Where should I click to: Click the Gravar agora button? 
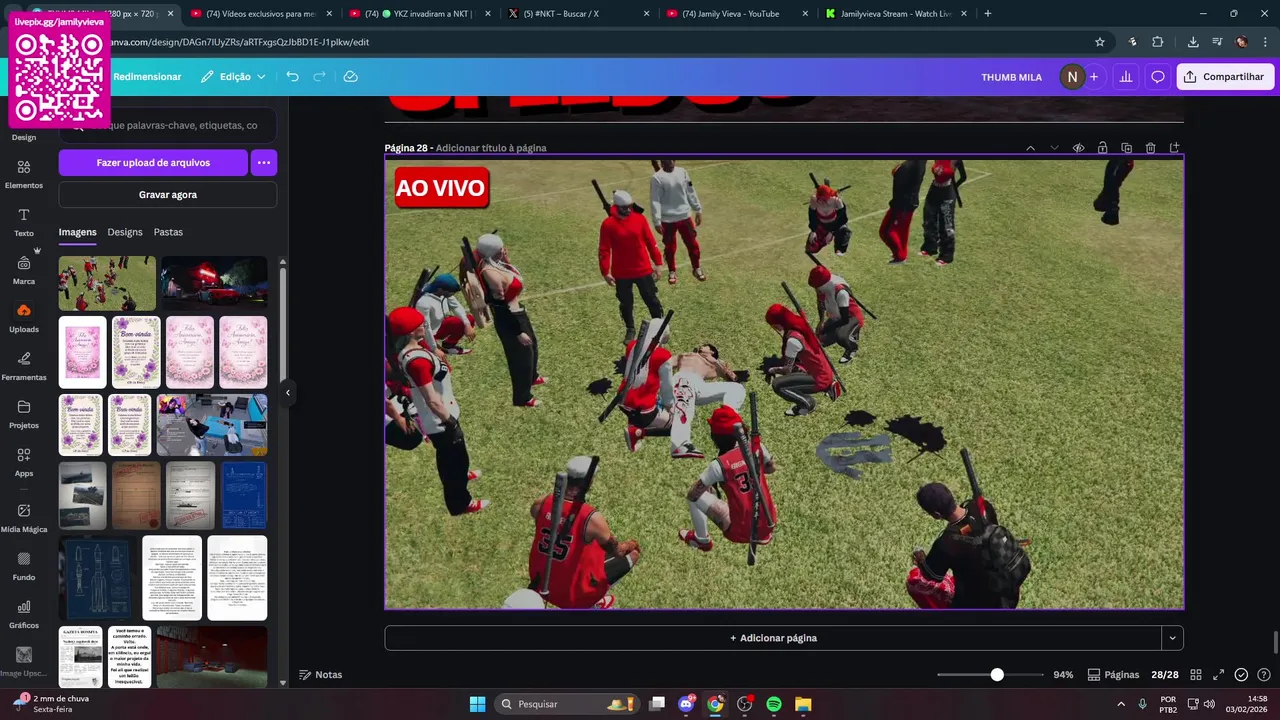(168, 195)
